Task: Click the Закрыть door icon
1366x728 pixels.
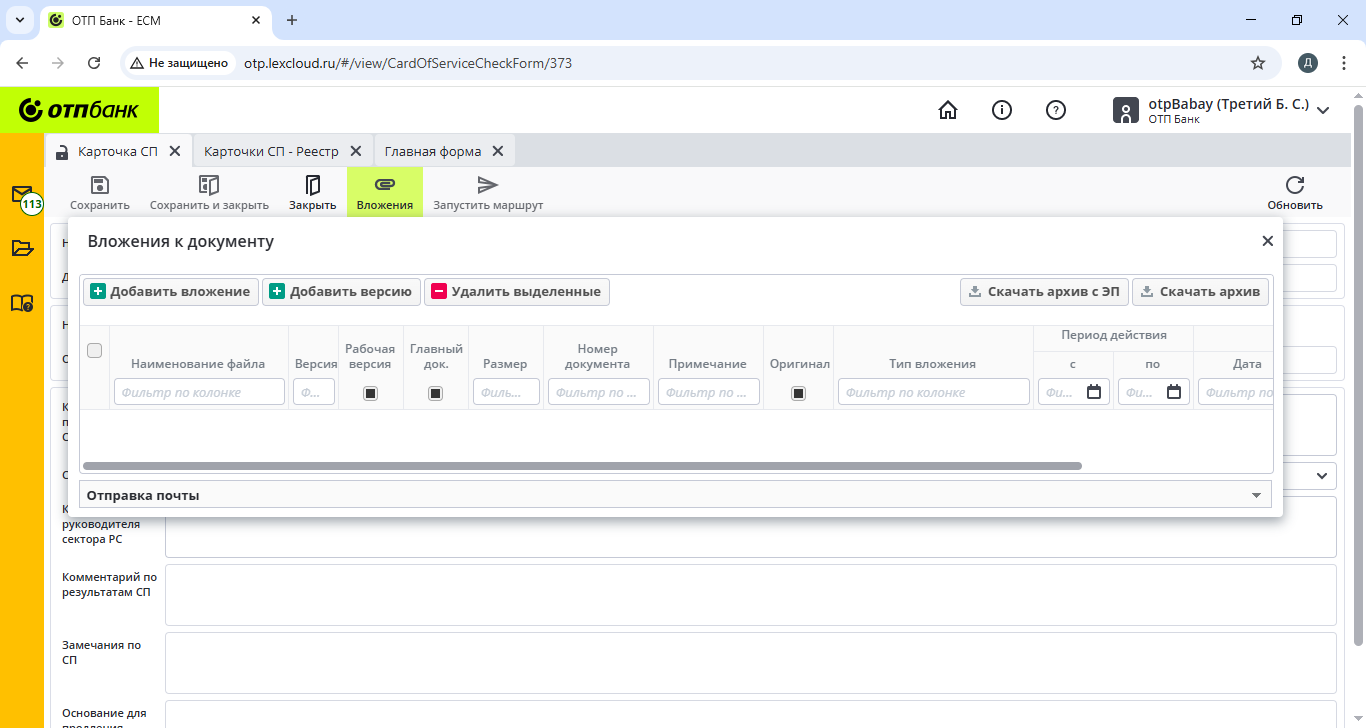Action: pos(313,185)
